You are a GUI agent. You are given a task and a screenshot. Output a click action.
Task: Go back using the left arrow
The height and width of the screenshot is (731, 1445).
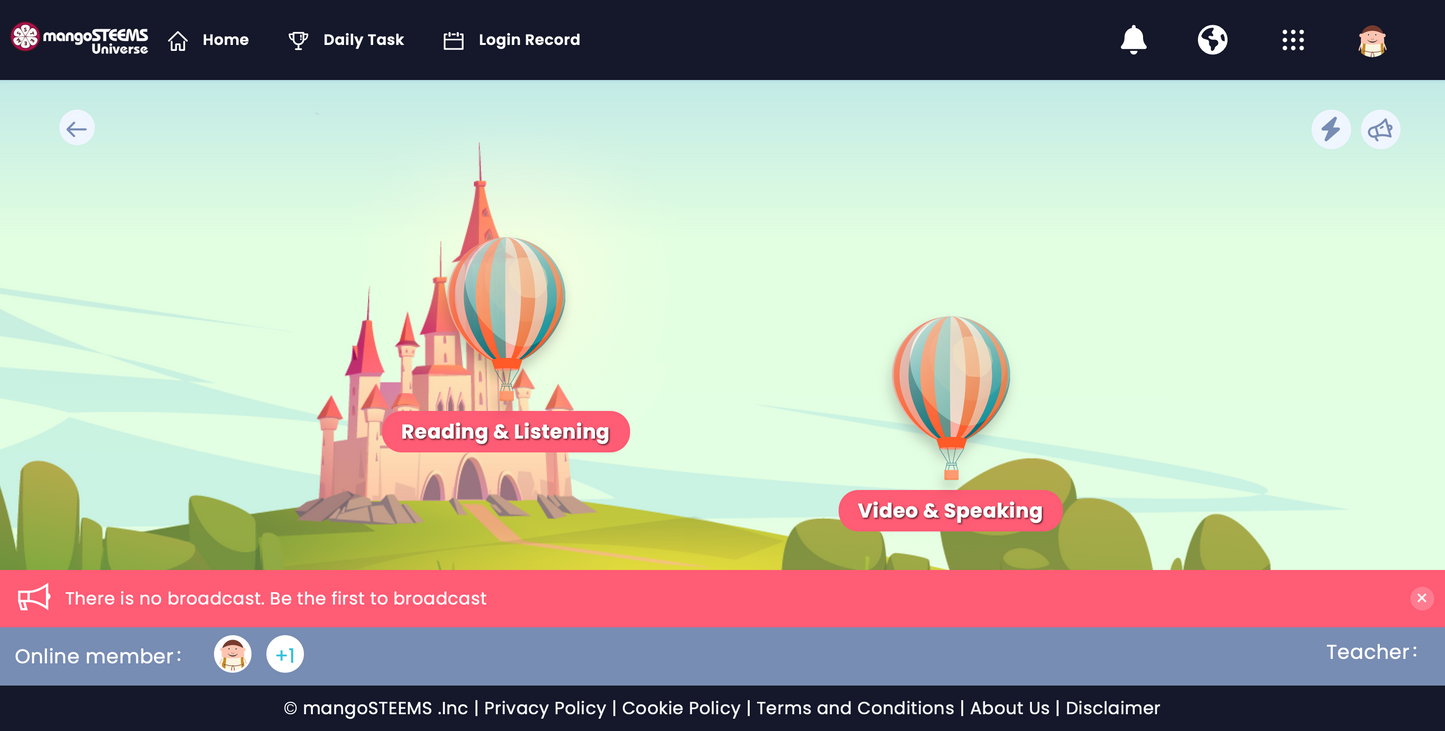77,128
